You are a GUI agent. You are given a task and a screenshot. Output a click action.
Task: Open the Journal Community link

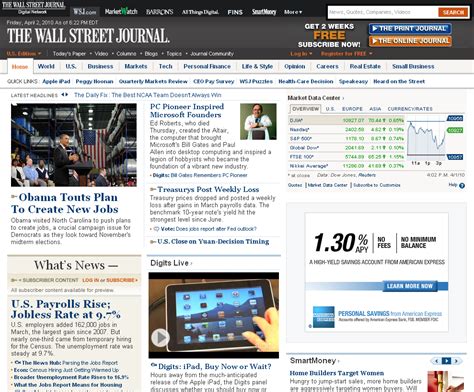tap(212, 54)
